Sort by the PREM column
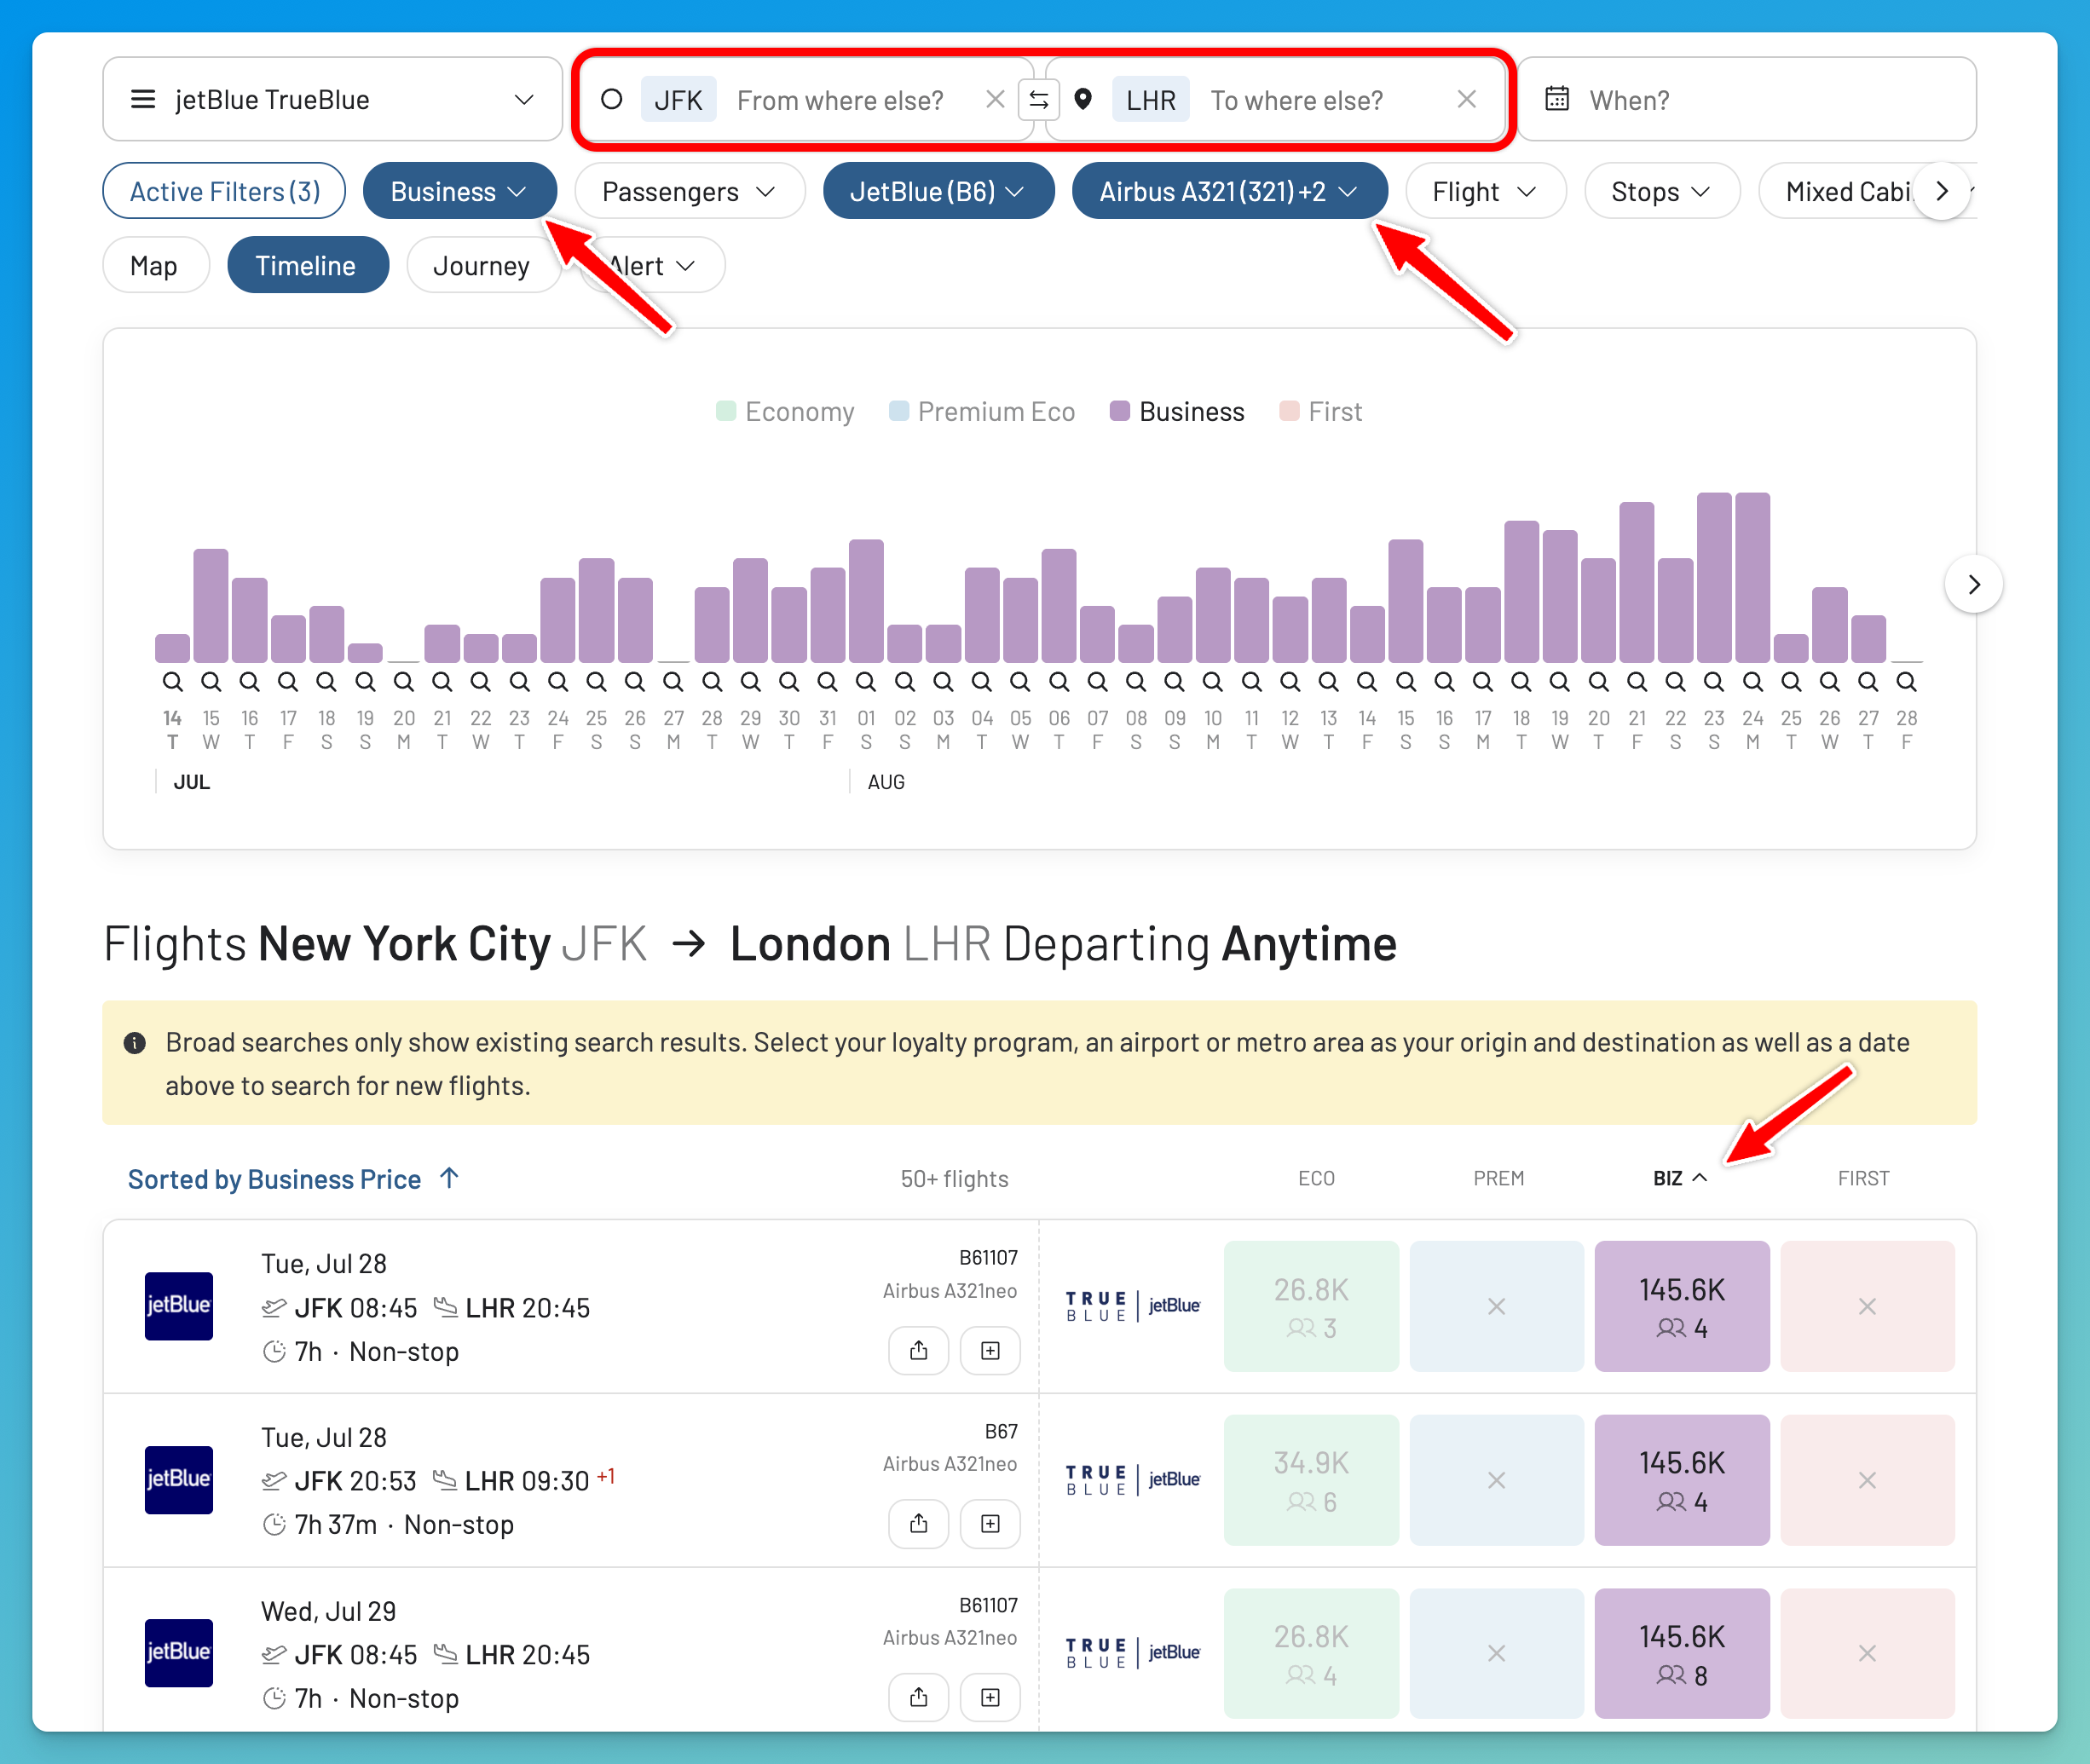Image resolution: width=2090 pixels, height=1764 pixels. (x=1498, y=1178)
